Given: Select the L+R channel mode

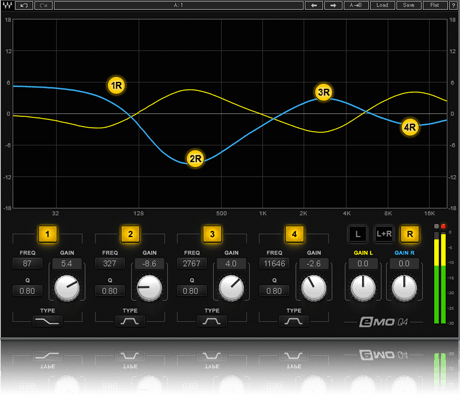Looking at the screenshot, I should [384, 234].
